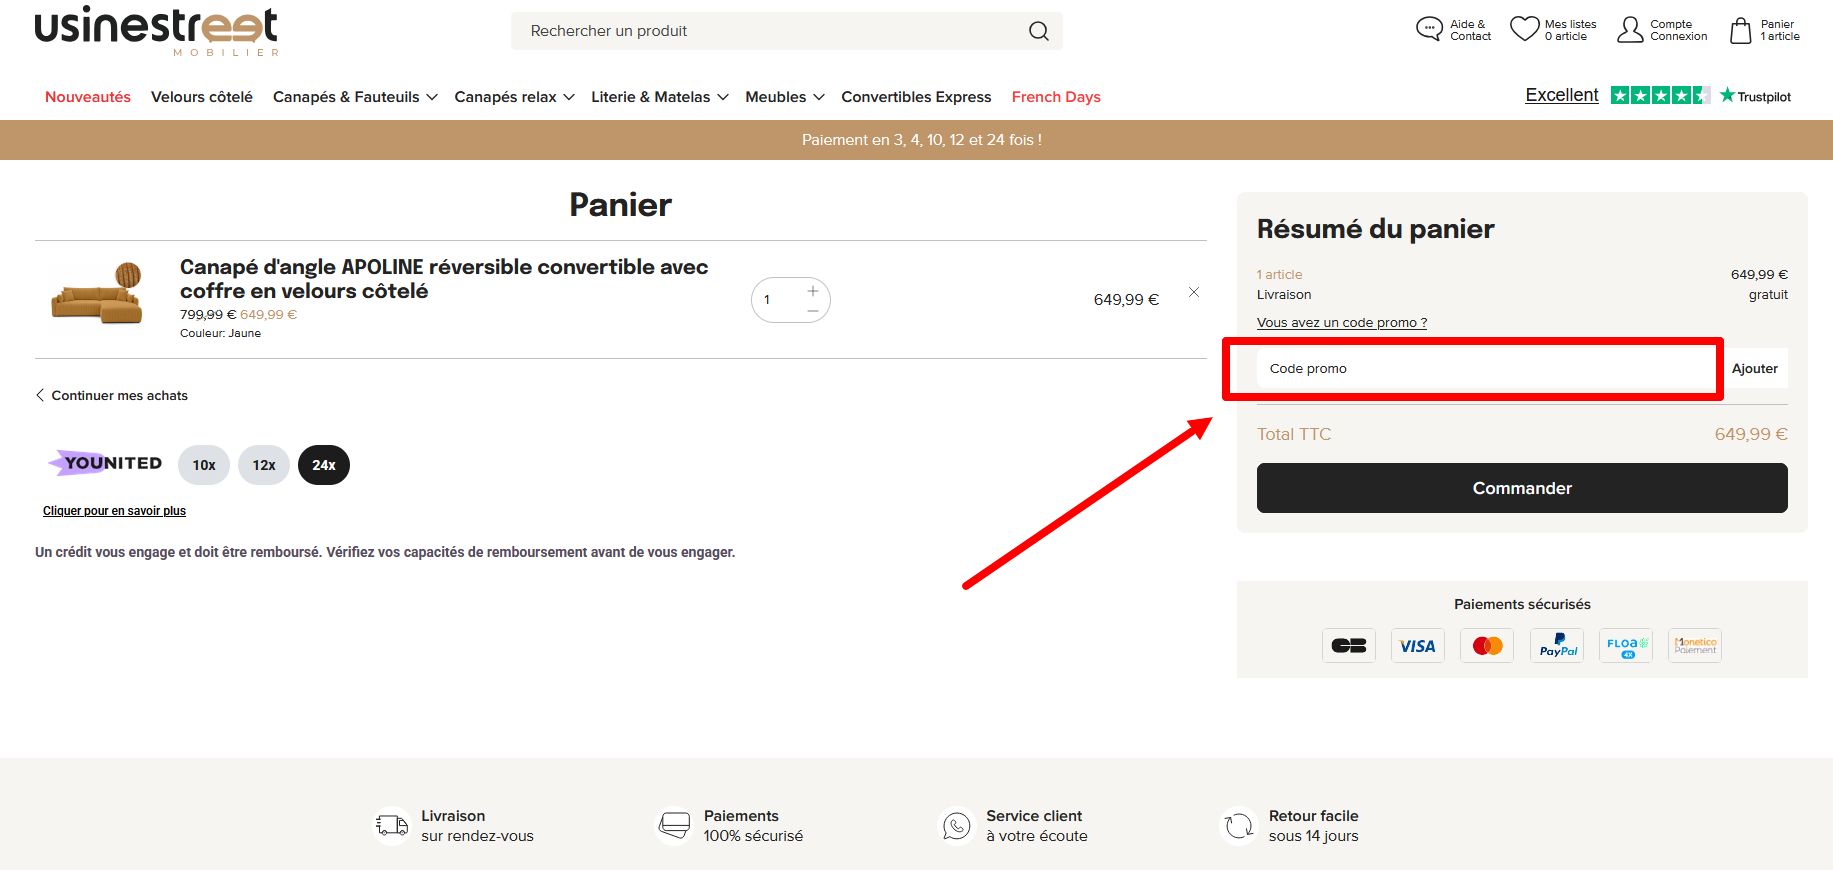Expand Literie & Matelas menu
The height and width of the screenshot is (870, 1833).
click(660, 97)
